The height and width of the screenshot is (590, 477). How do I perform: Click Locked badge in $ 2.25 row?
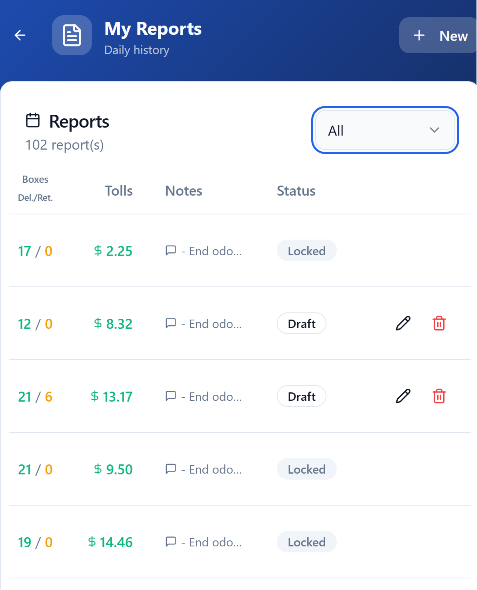(x=307, y=251)
